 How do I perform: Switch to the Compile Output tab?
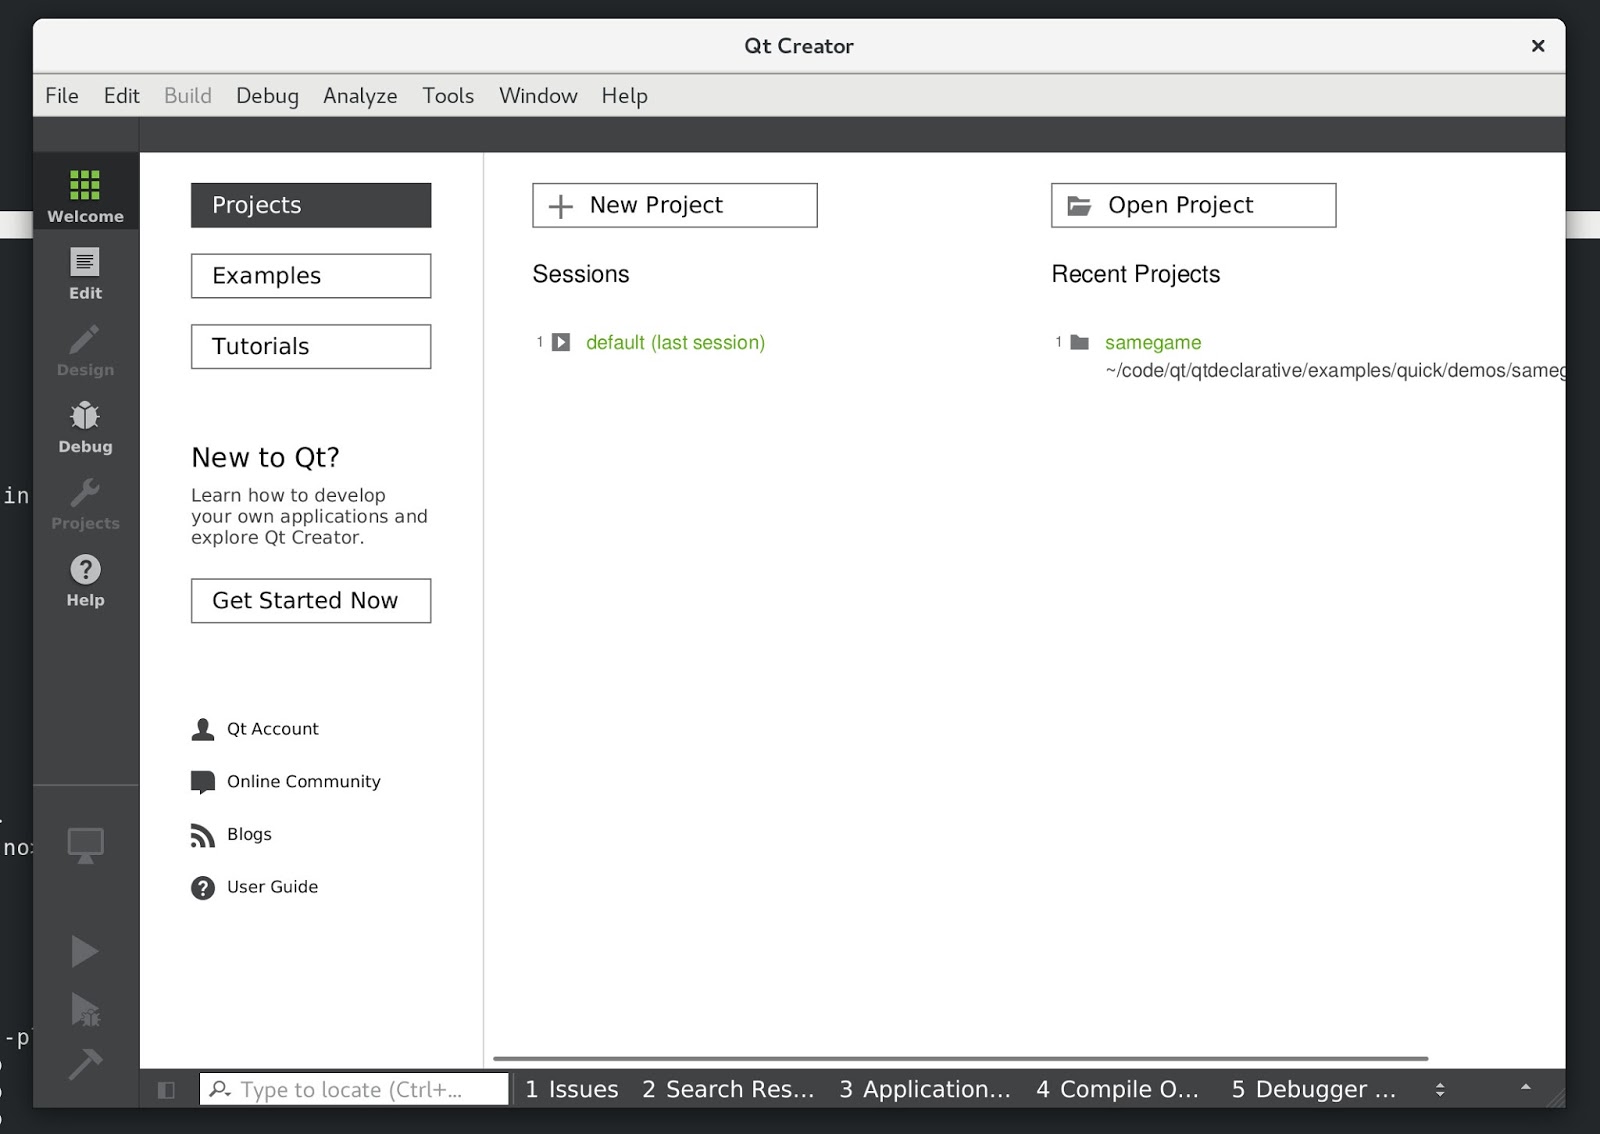pos(1118,1089)
